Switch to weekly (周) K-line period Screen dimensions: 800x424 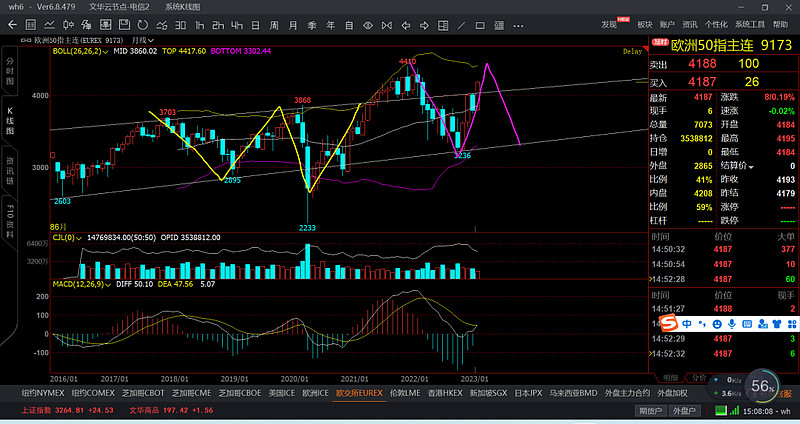[274, 25]
